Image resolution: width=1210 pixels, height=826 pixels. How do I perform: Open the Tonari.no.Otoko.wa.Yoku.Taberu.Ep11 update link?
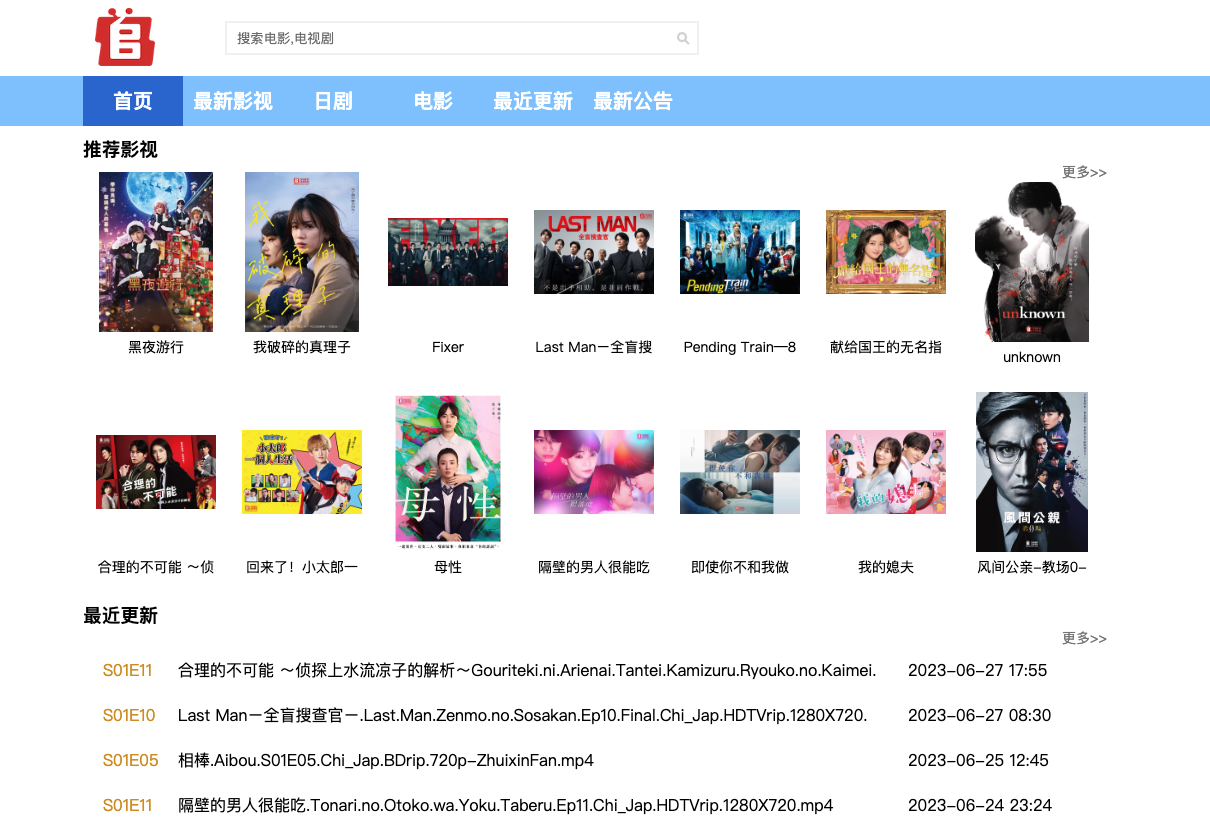[506, 805]
